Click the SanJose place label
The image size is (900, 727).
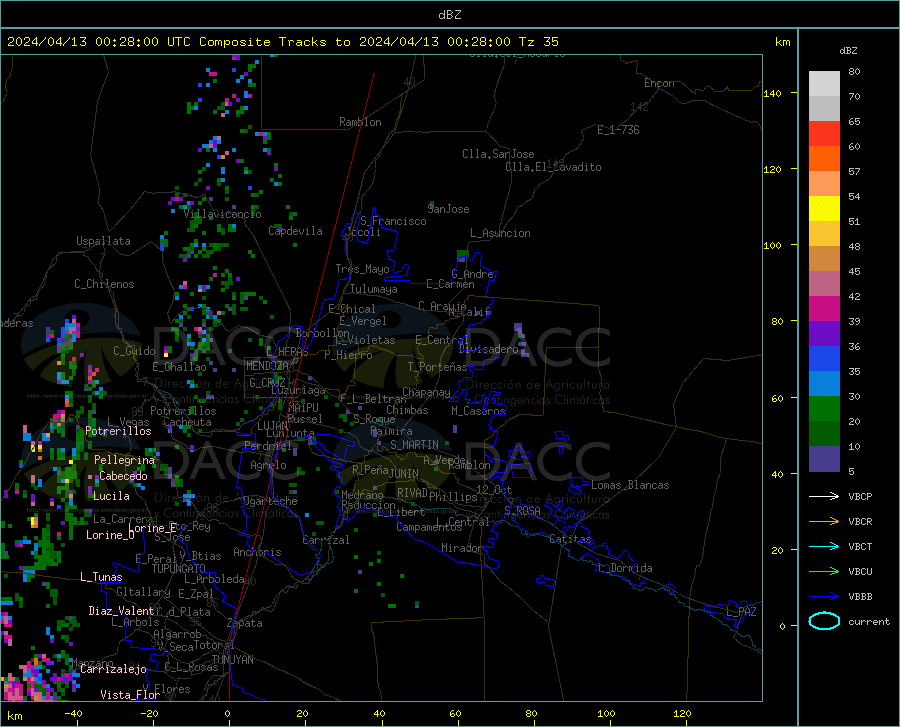pyautogui.click(x=448, y=209)
